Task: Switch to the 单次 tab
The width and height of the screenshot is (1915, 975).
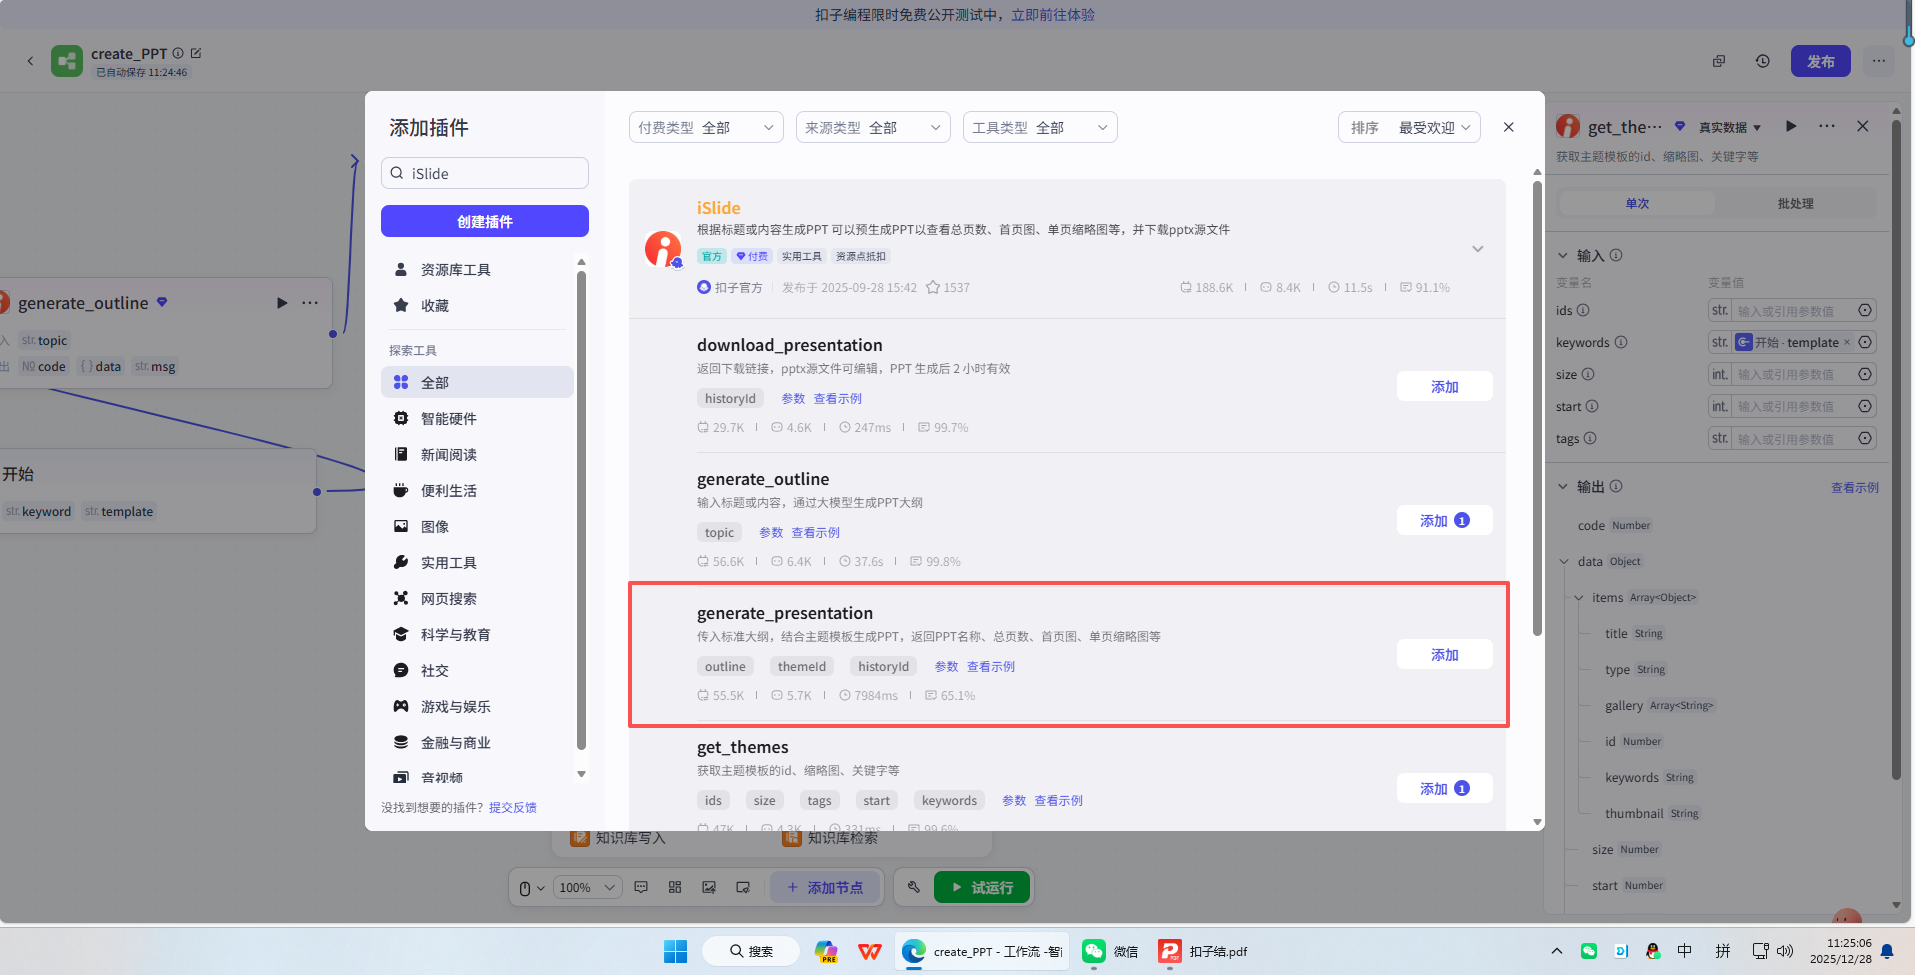Action: coord(1637,203)
